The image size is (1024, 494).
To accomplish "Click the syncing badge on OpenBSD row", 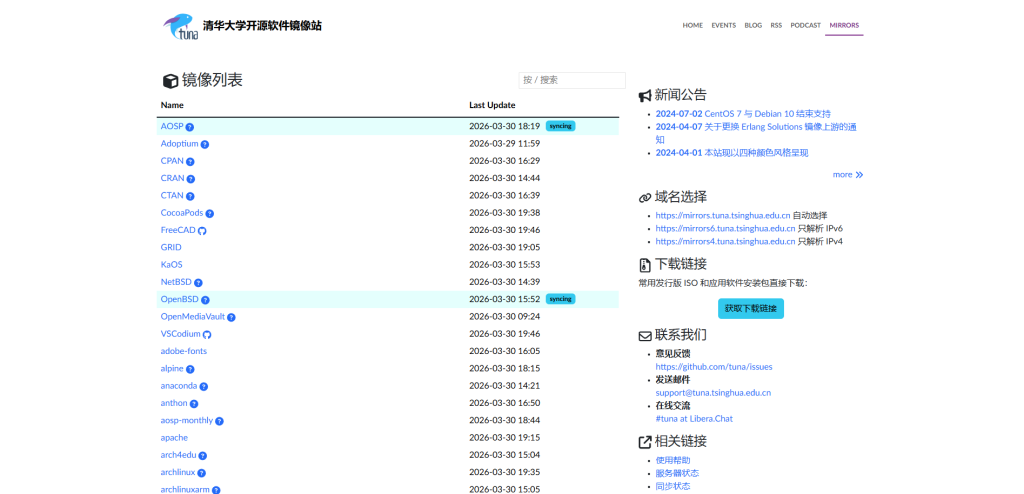I will click(560, 299).
